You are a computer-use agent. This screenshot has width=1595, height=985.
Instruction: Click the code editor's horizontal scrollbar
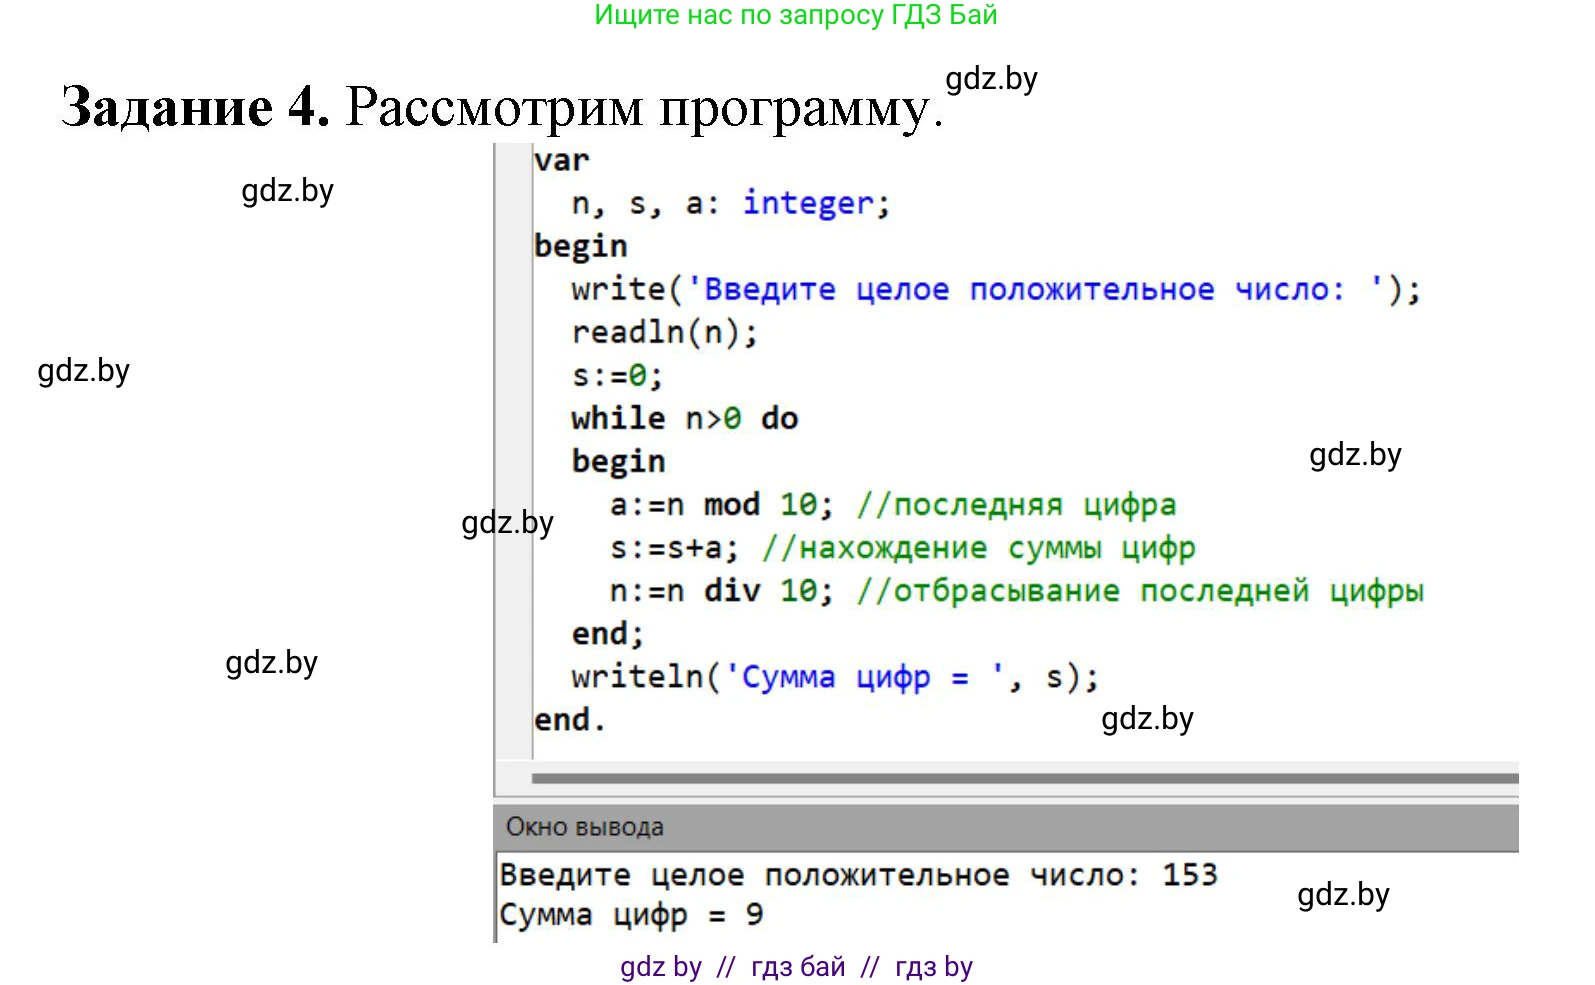click(1024, 777)
